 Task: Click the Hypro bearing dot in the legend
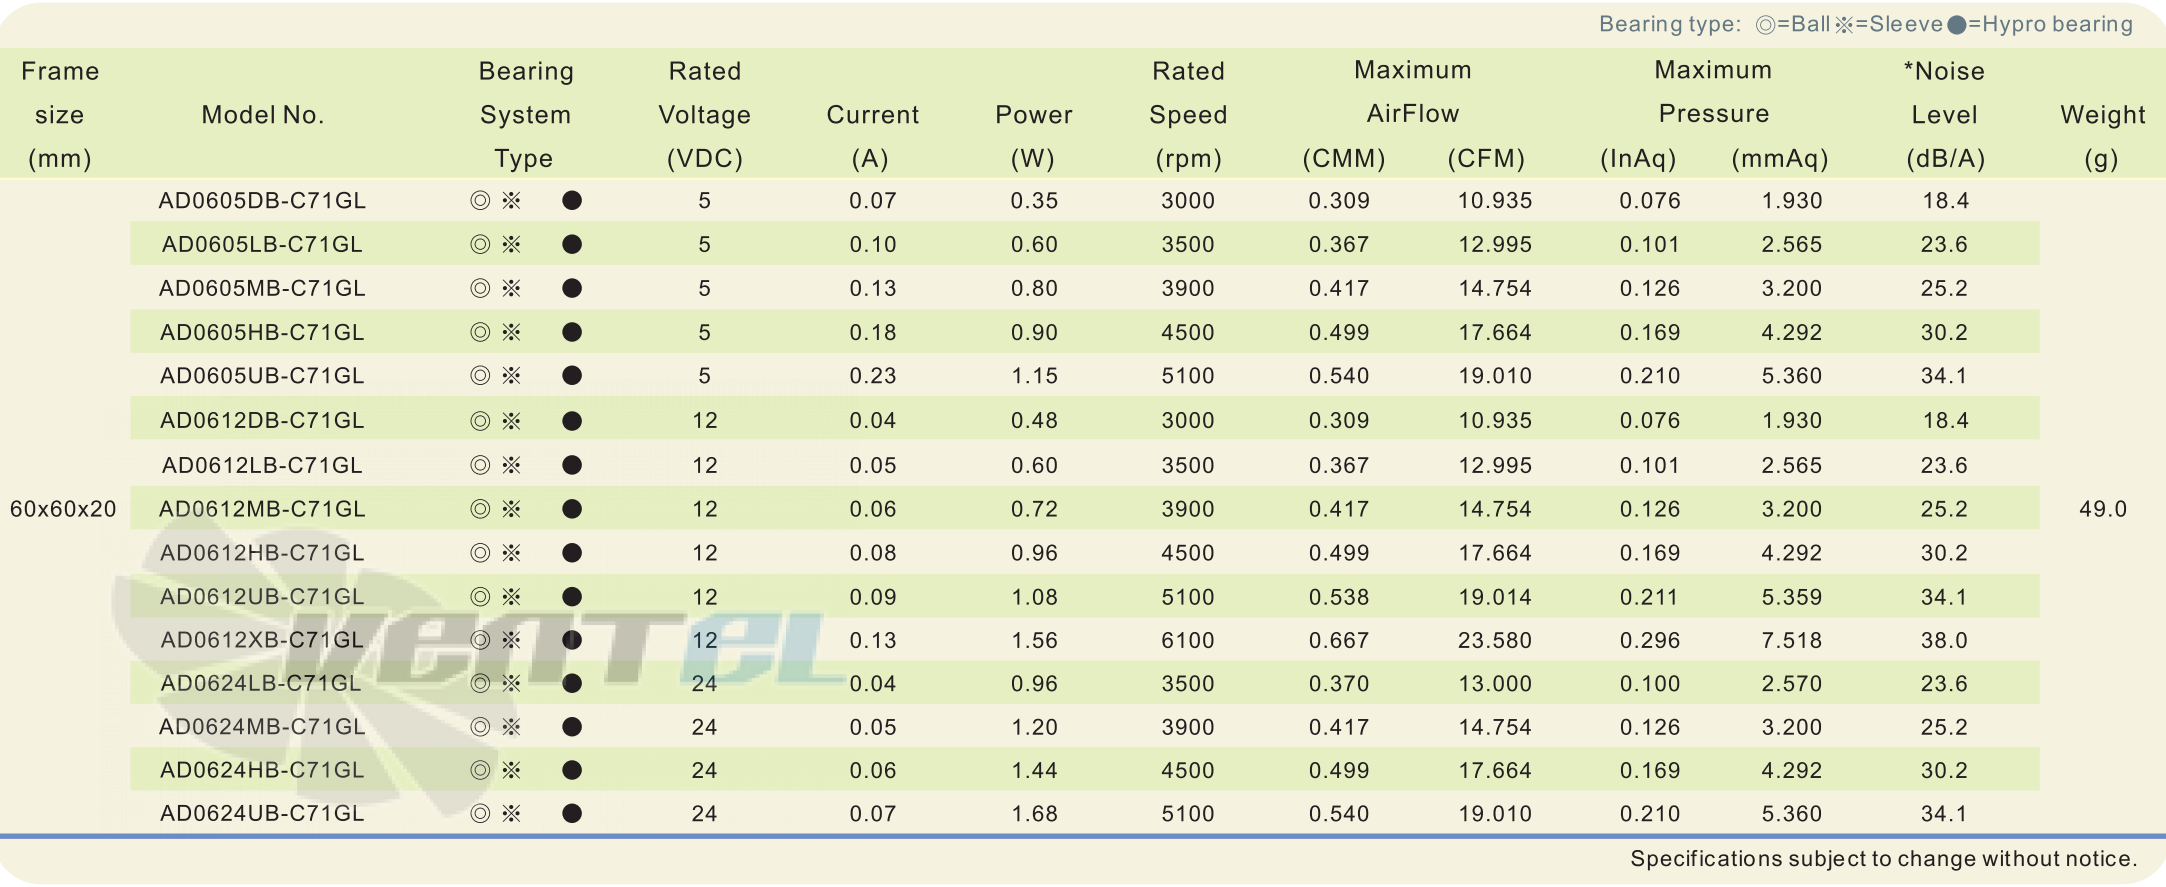(x=1957, y=25)
